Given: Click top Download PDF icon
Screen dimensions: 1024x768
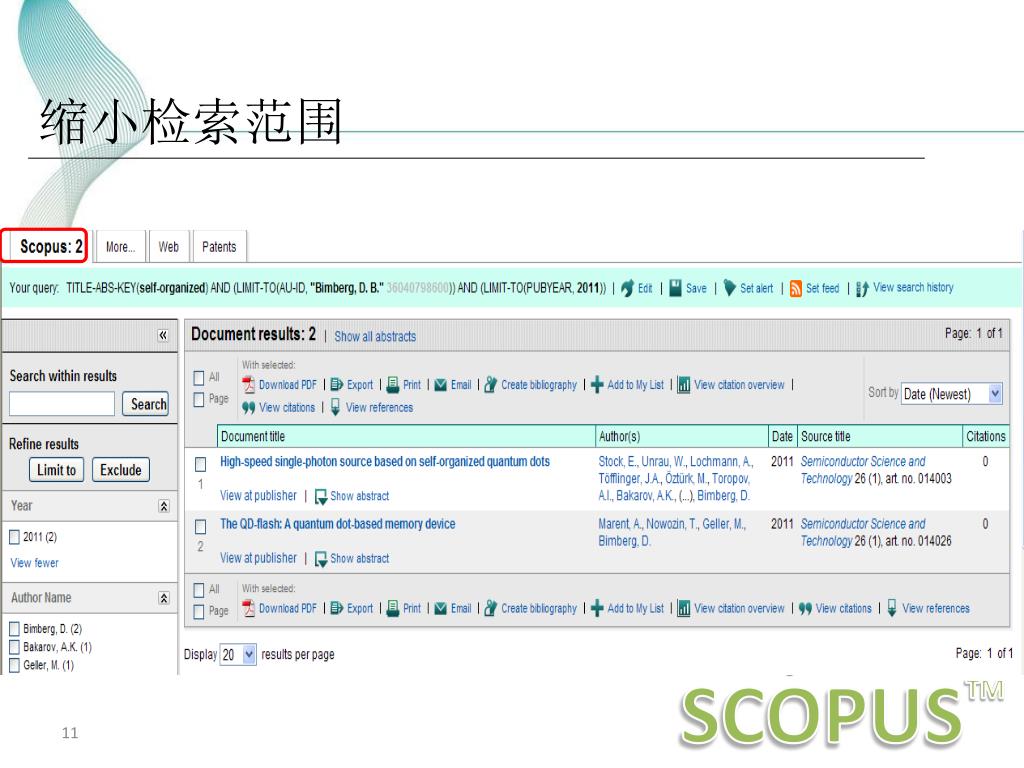Looking at the screenshot, I should (x=248, y=385).
